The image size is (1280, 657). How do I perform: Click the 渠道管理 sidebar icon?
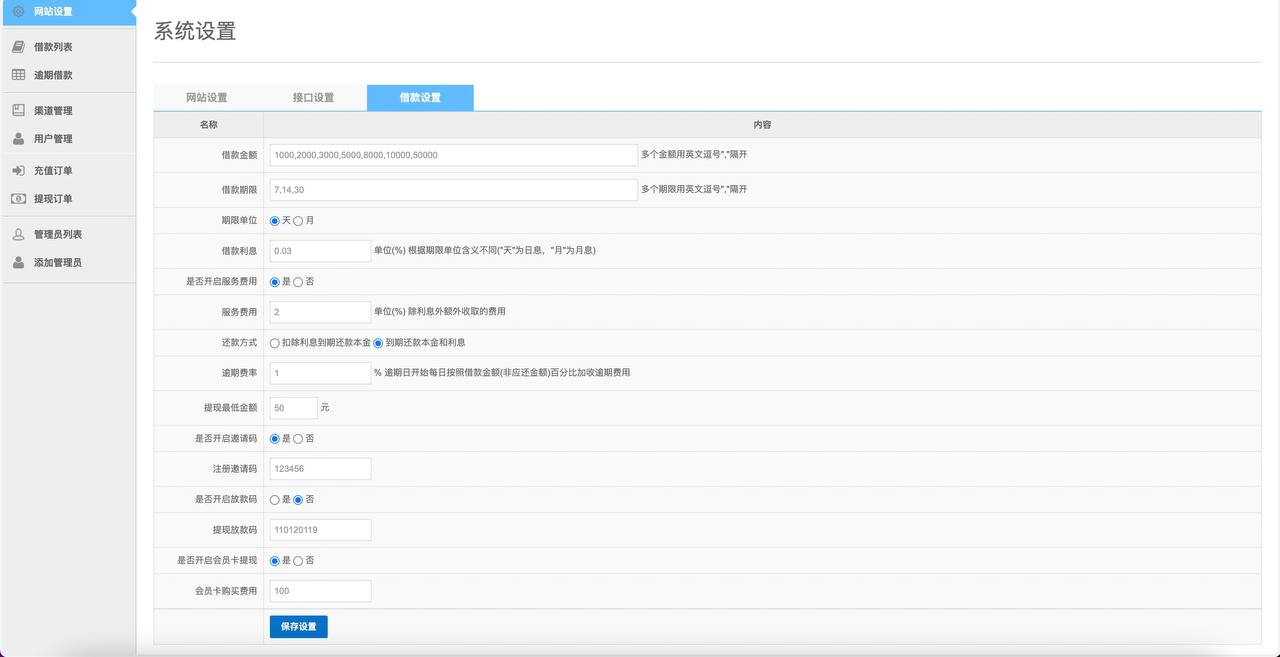pos(18,111)
